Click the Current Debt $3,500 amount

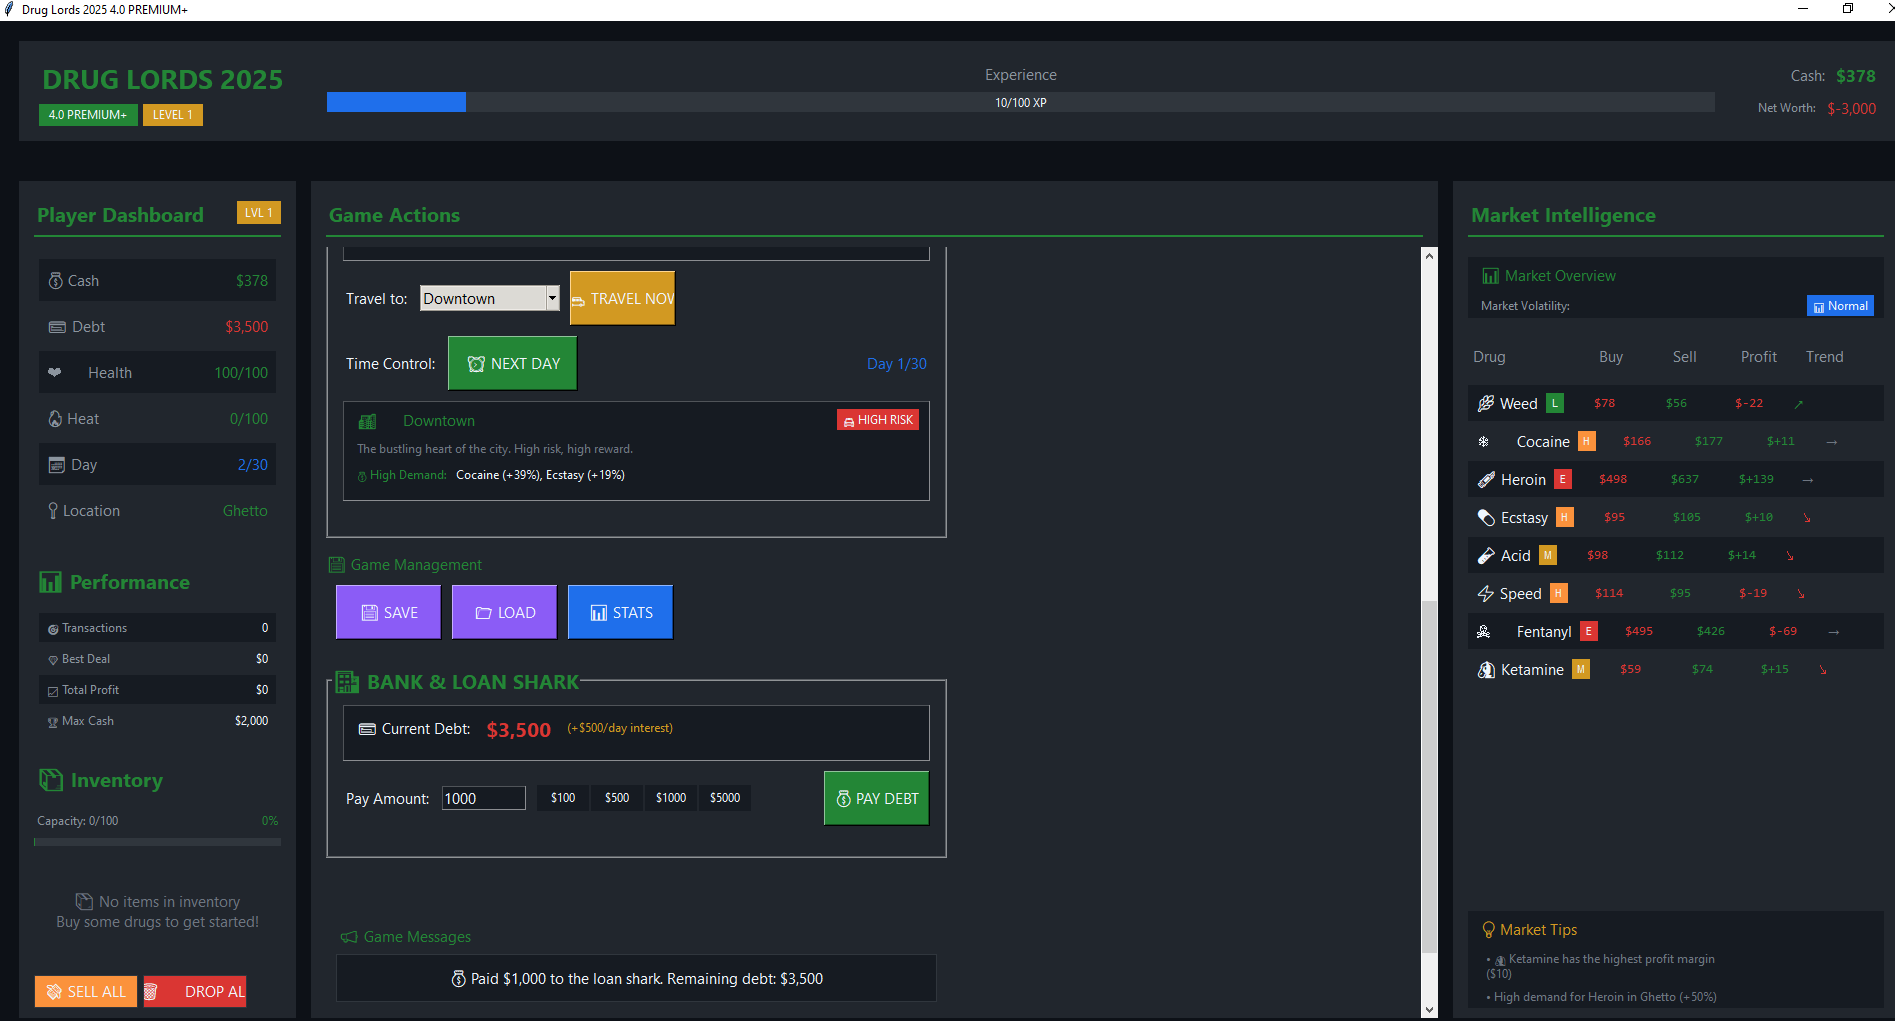point(518,730)
